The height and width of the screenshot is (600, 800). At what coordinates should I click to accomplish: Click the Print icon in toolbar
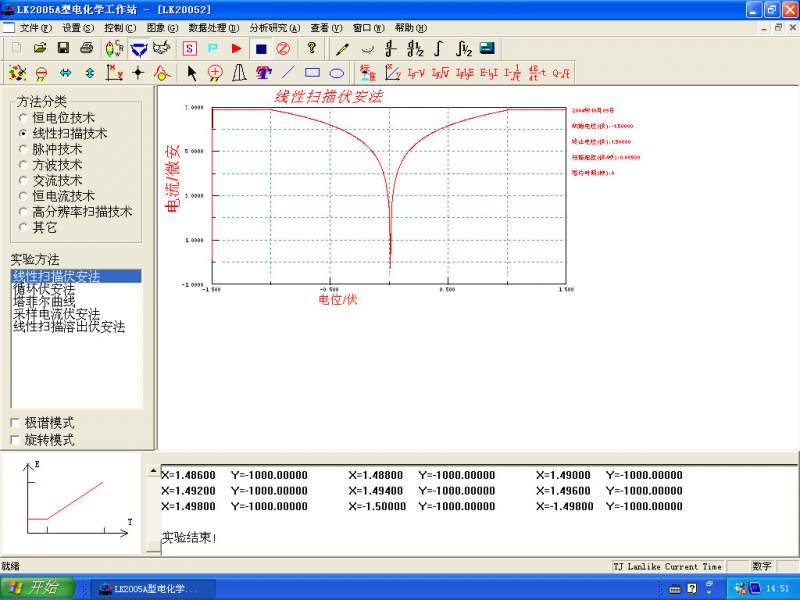(86, 48)
